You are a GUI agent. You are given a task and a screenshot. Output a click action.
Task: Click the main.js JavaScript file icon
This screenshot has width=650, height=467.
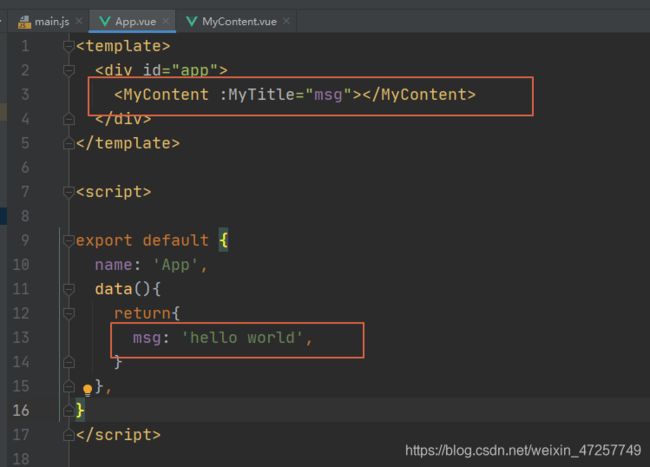coord(25,21)
